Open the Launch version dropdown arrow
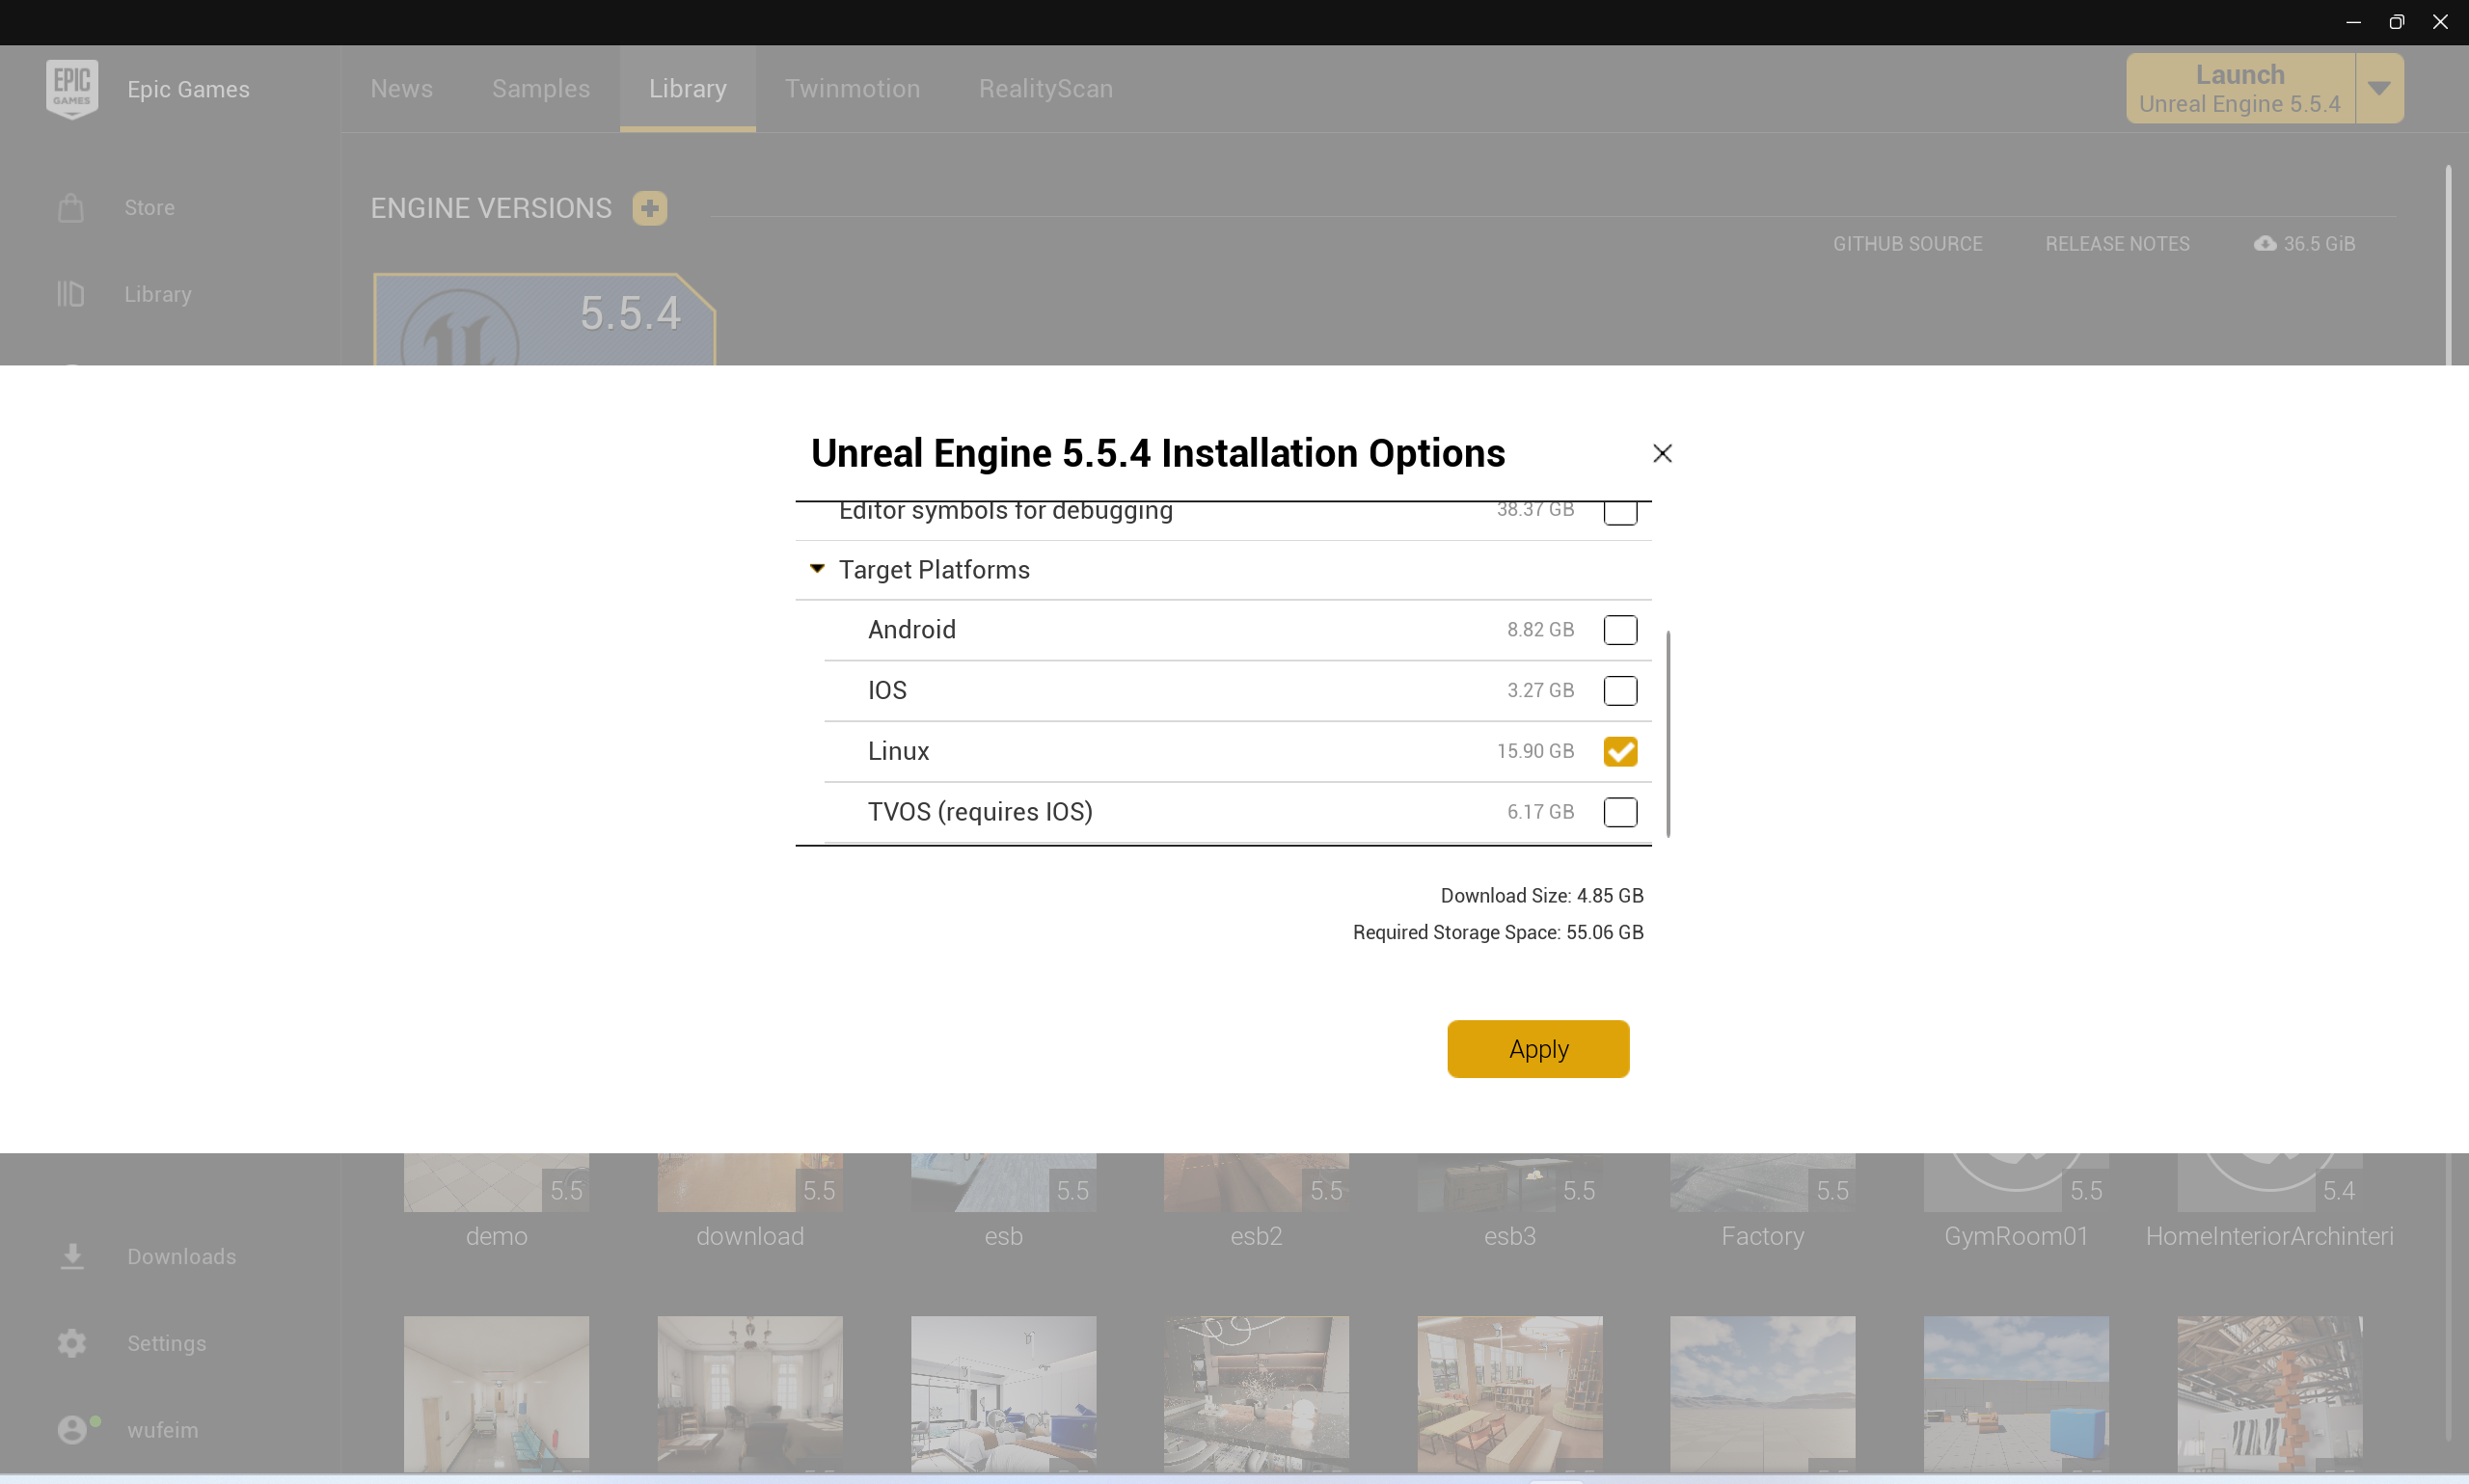This screenshot has width=2469, height=1484. click(x=2379, y=89)
